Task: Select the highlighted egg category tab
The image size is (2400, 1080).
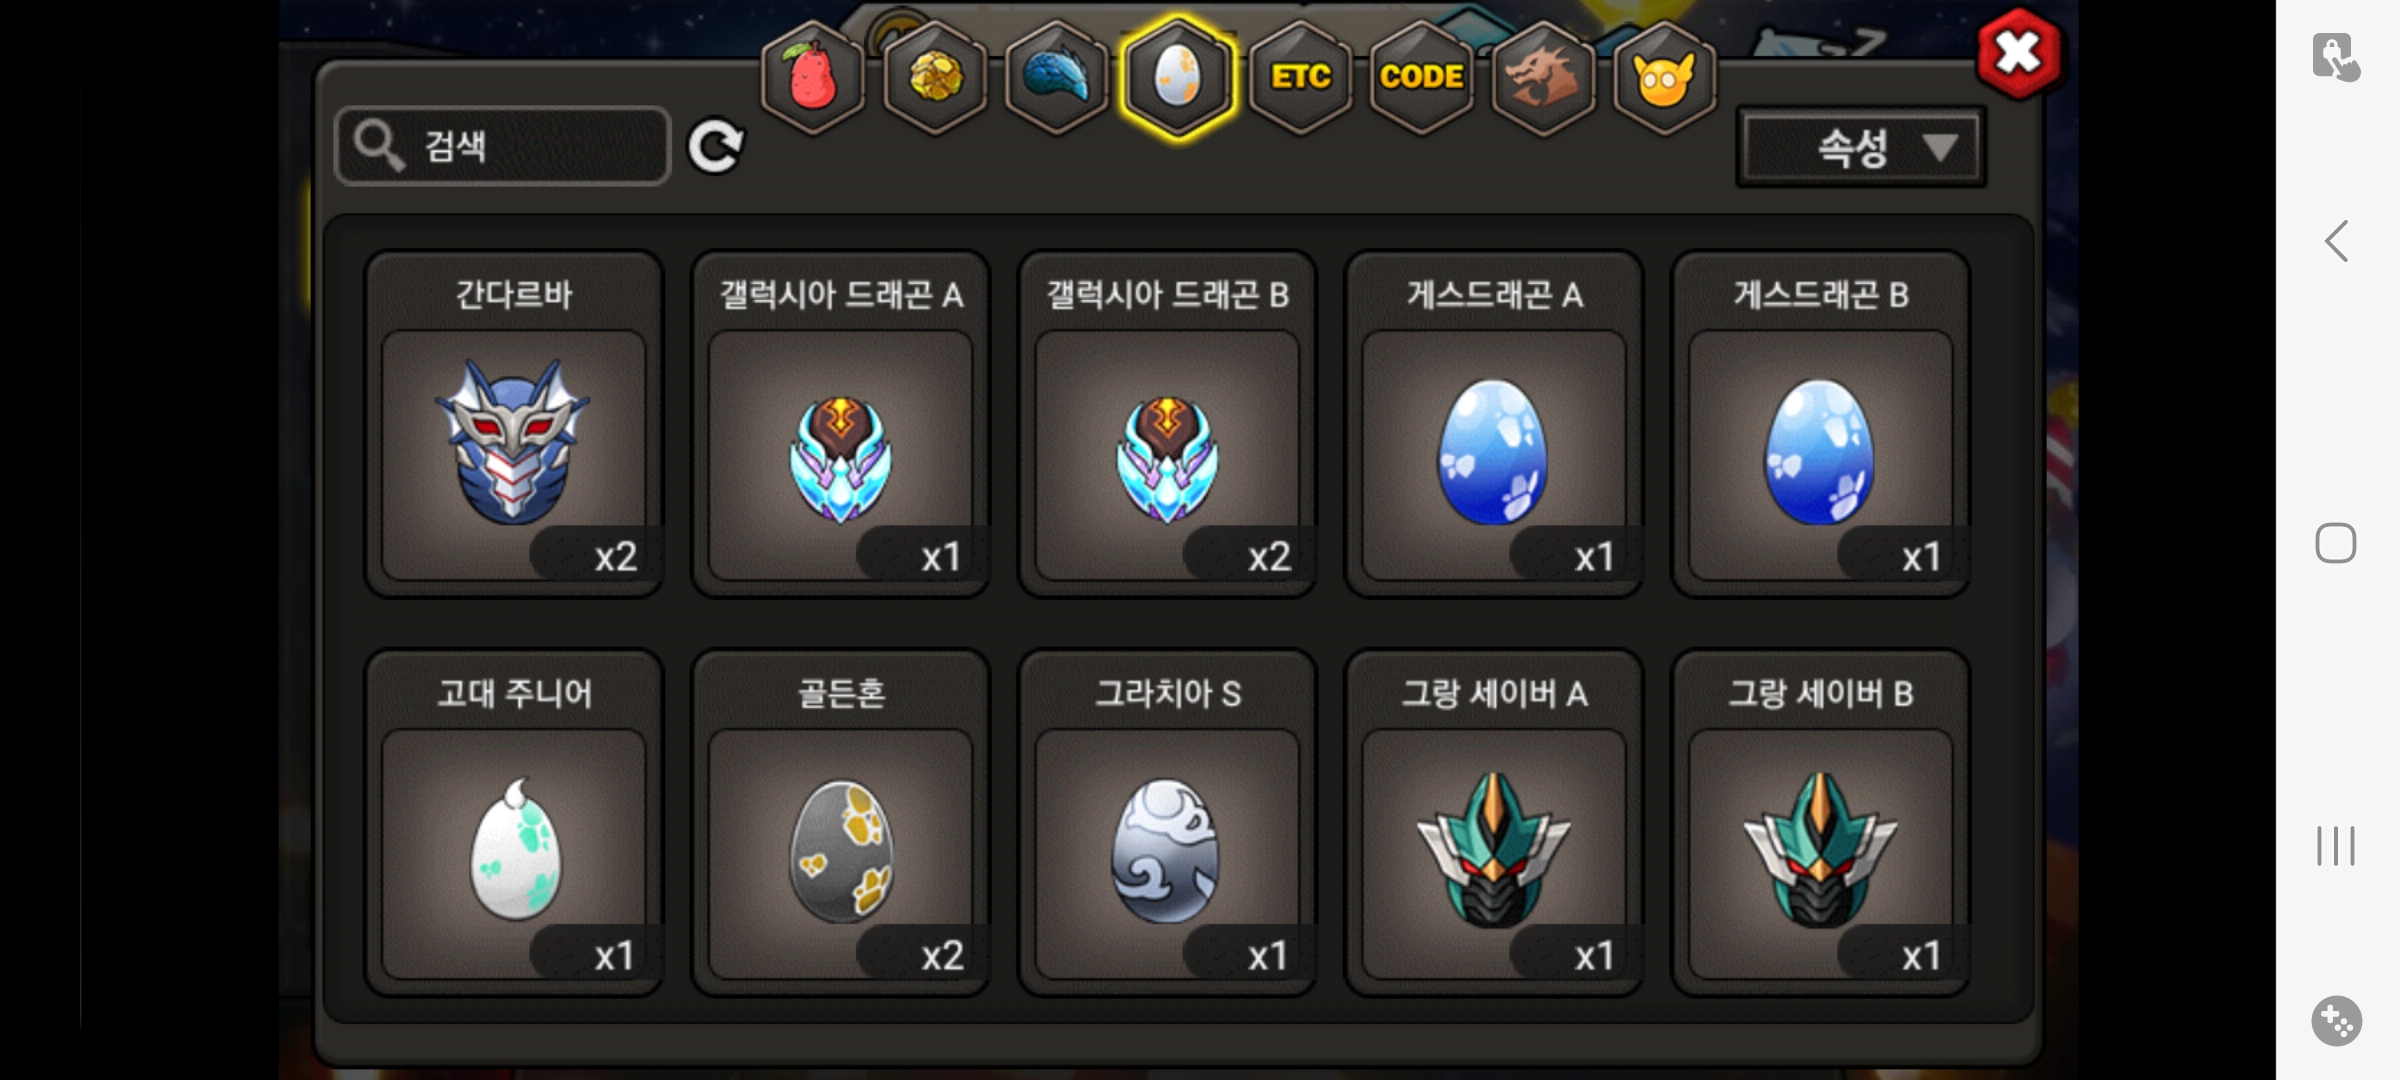Action: (x=1178, y=78)
